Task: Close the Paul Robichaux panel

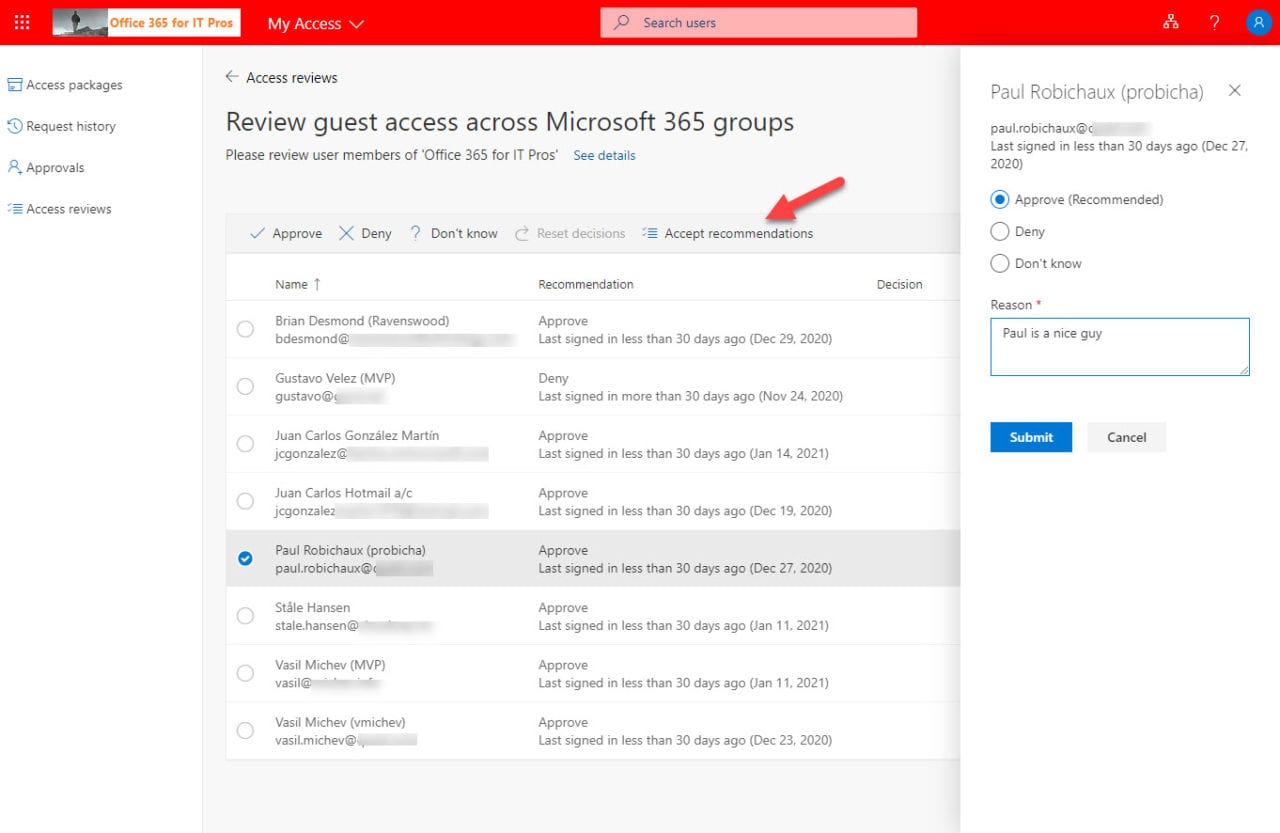Action: click(x=1234, y=91)
